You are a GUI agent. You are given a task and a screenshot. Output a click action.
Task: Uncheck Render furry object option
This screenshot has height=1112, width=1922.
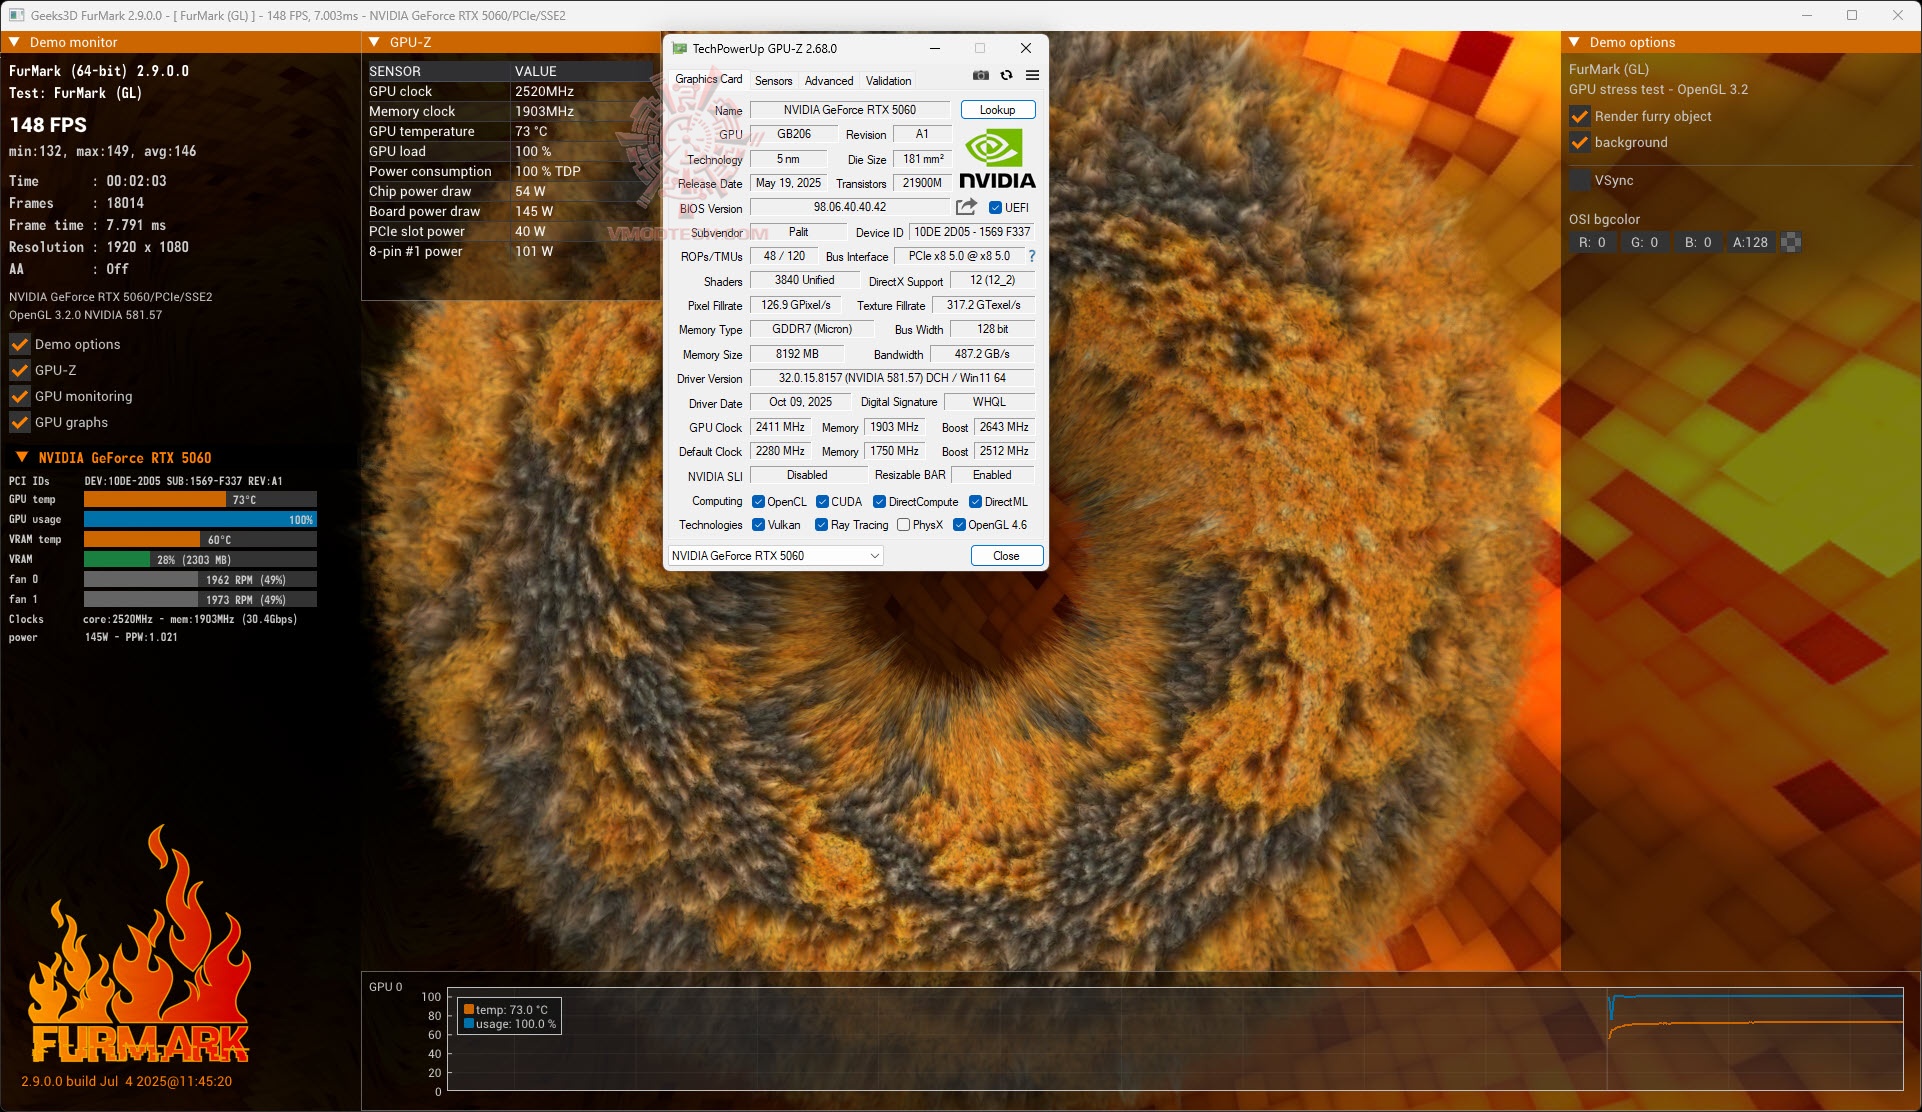1580,116
